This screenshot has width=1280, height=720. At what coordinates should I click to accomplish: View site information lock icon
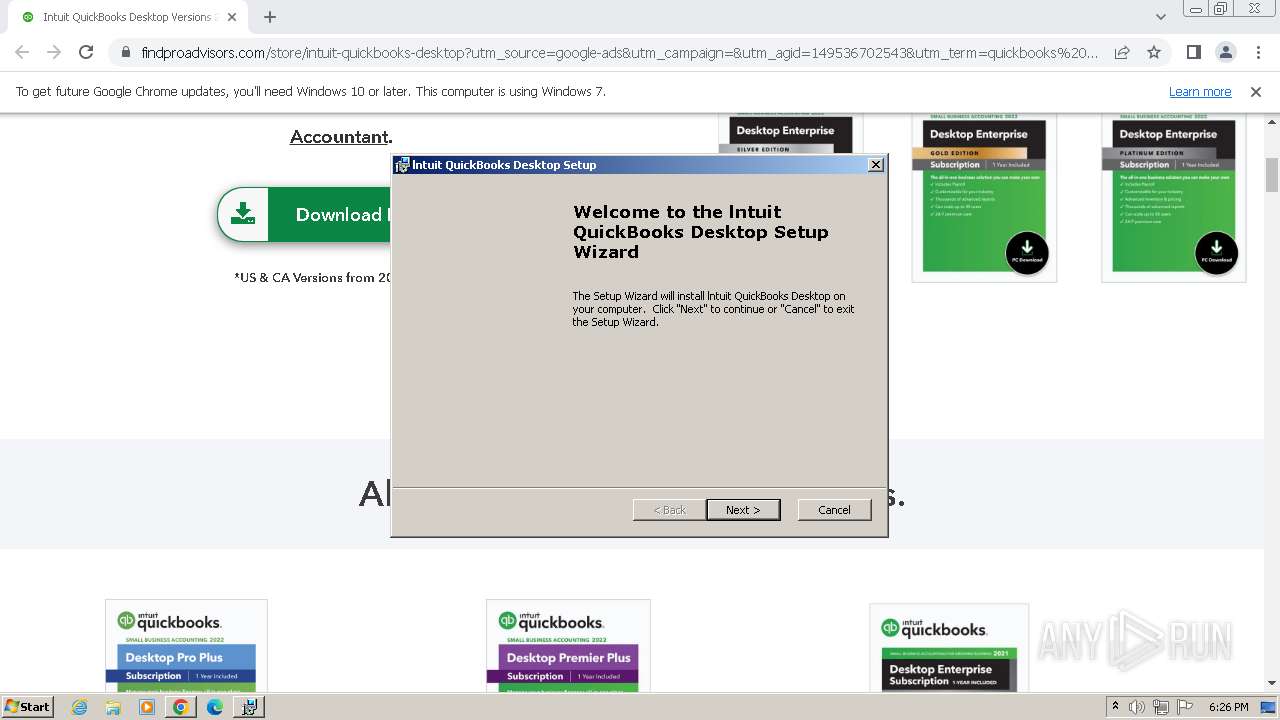125,53
